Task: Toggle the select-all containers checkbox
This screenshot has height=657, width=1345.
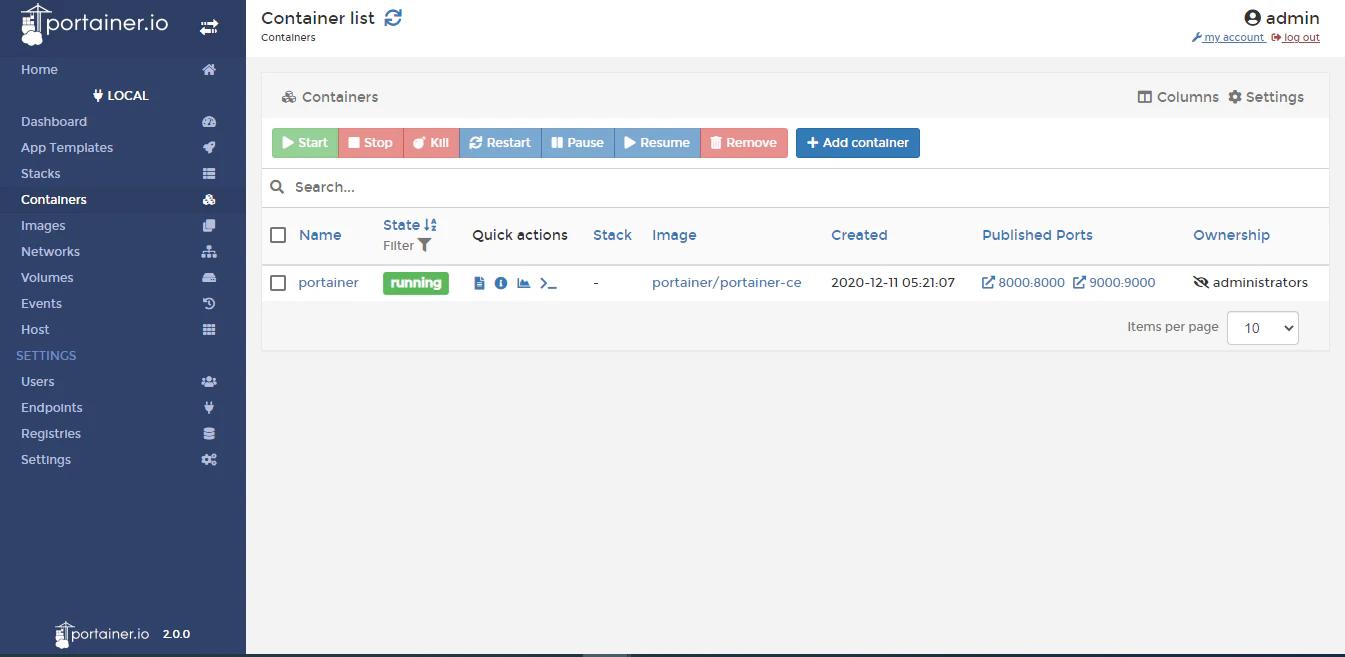Action: point(278,235)
